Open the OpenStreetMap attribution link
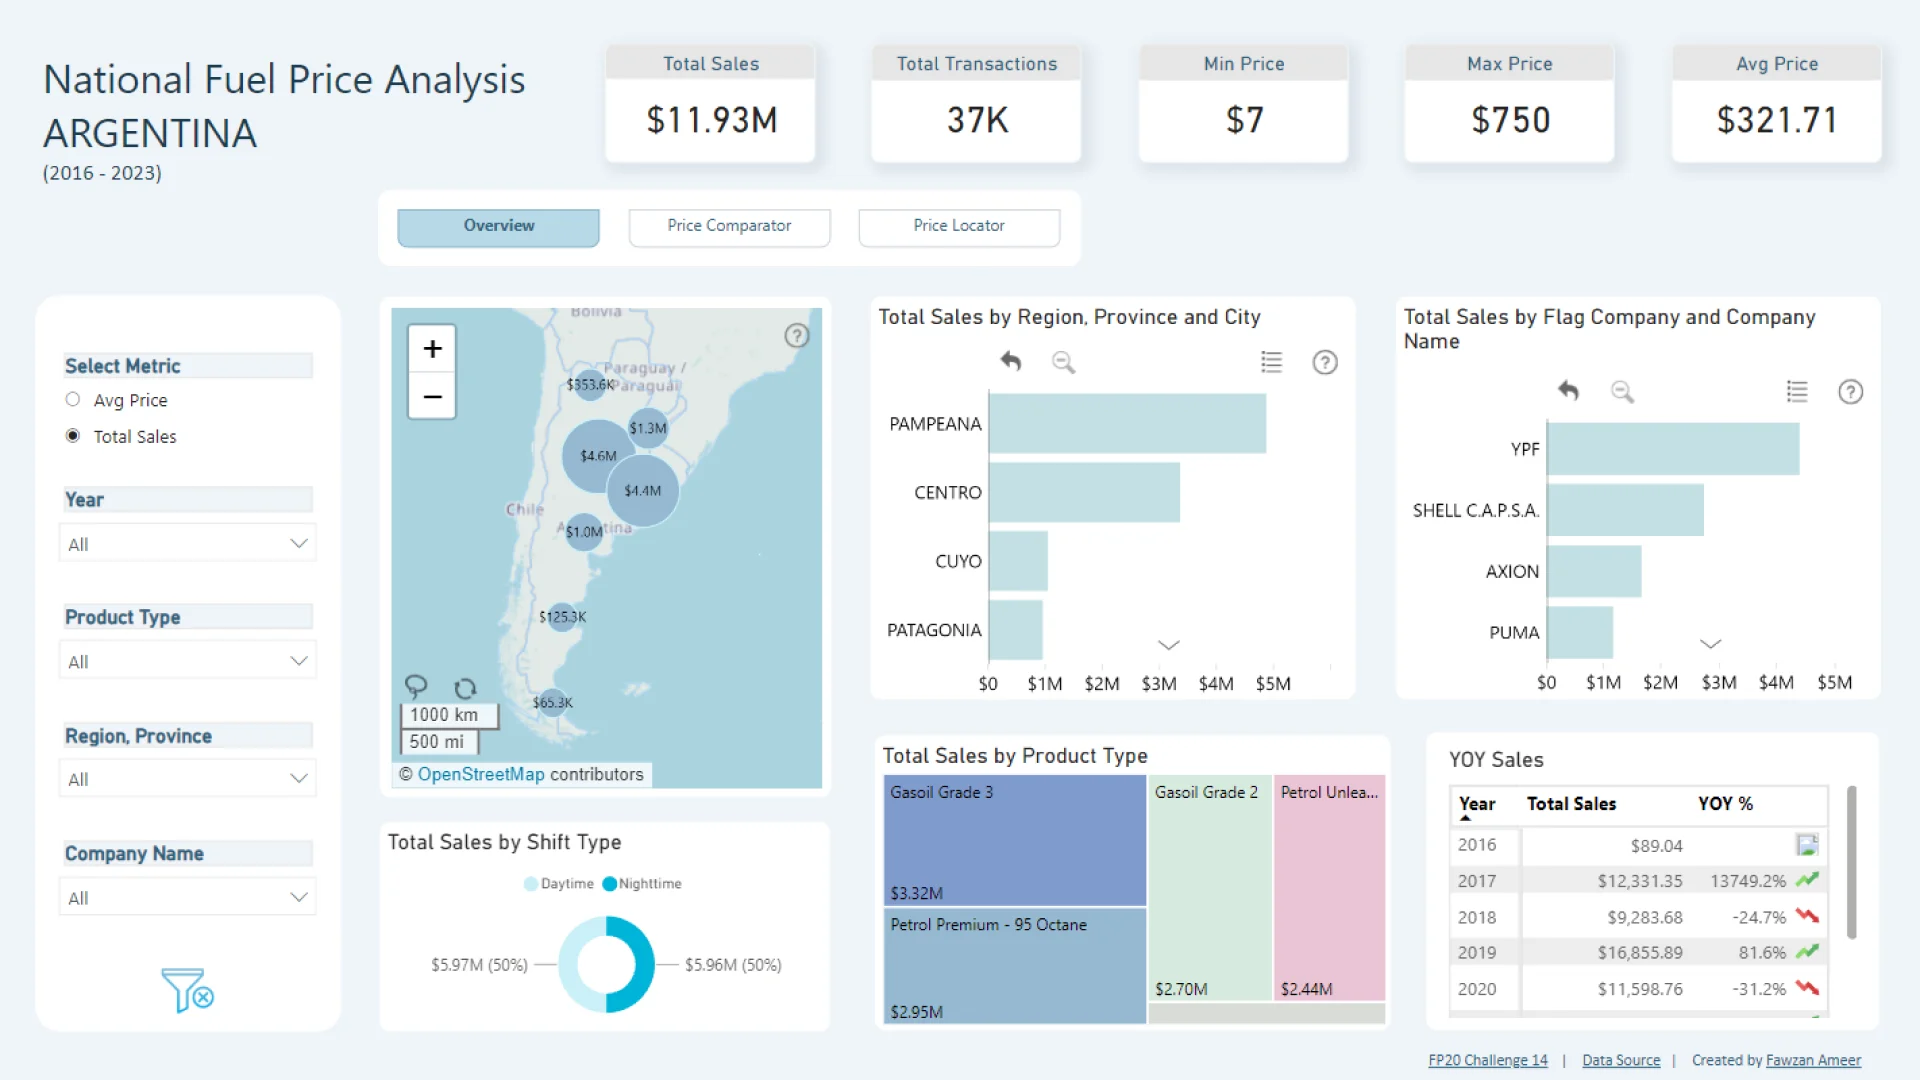 point(481,774)
